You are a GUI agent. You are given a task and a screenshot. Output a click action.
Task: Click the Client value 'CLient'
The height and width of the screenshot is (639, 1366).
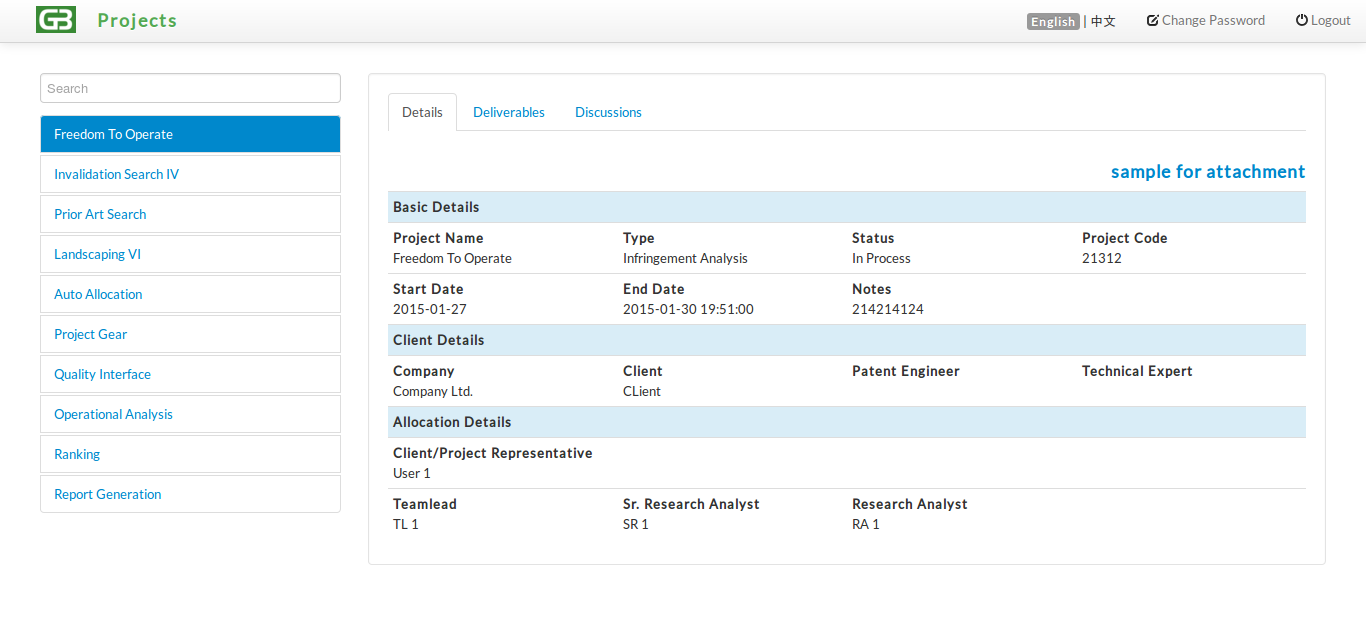(x=642, y=391)
